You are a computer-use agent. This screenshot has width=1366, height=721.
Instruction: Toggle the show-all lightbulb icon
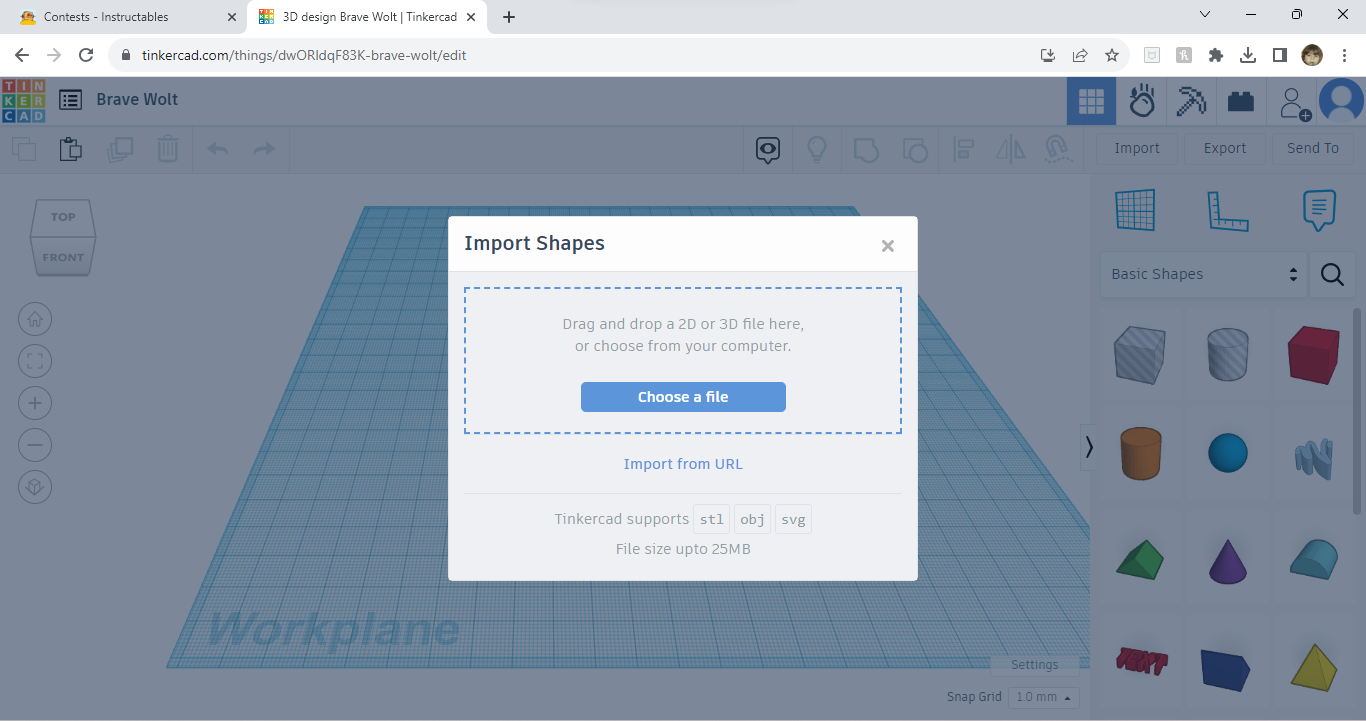817,150
